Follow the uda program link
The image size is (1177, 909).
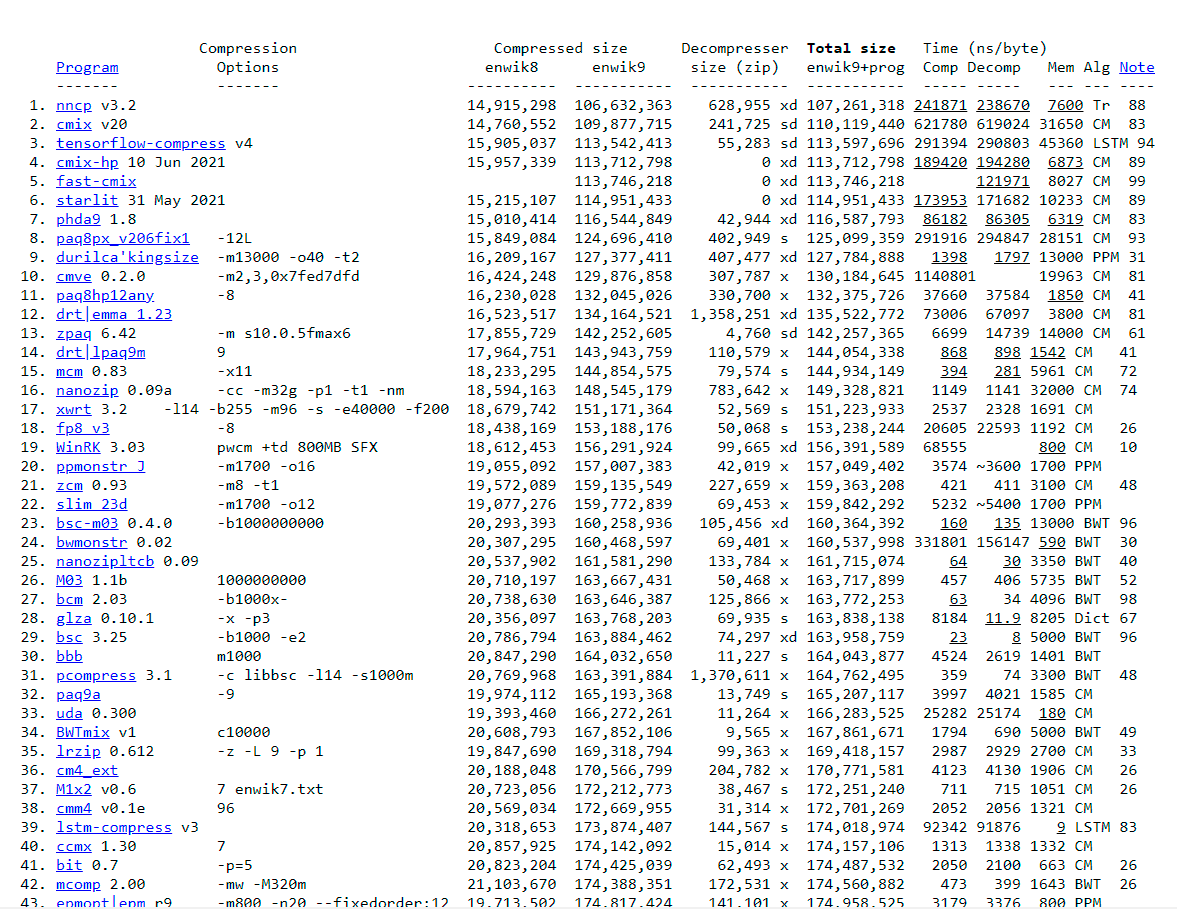click(x=69, y=713)
